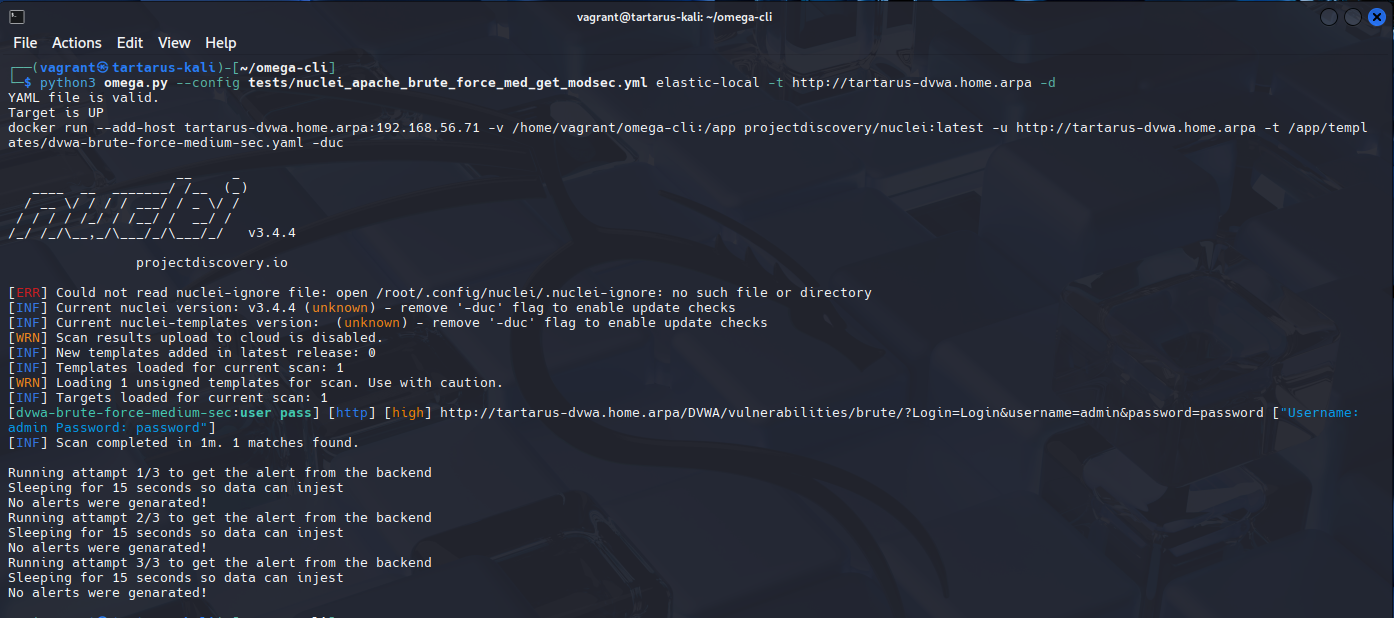1394x618 pixels.
Task: Open the Actions menu
Action: click(77, 43)
